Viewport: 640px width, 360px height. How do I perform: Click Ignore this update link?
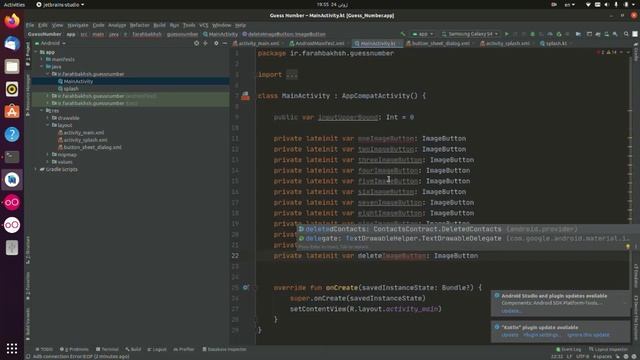(x=588, y=335)
